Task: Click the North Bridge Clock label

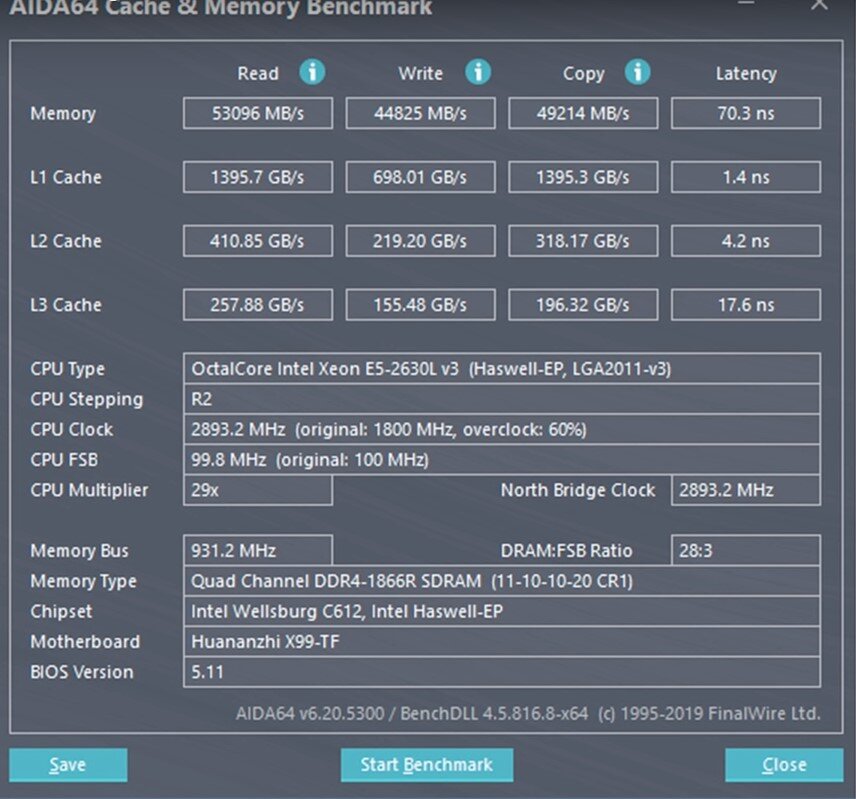Action: [x=578, y=490]
